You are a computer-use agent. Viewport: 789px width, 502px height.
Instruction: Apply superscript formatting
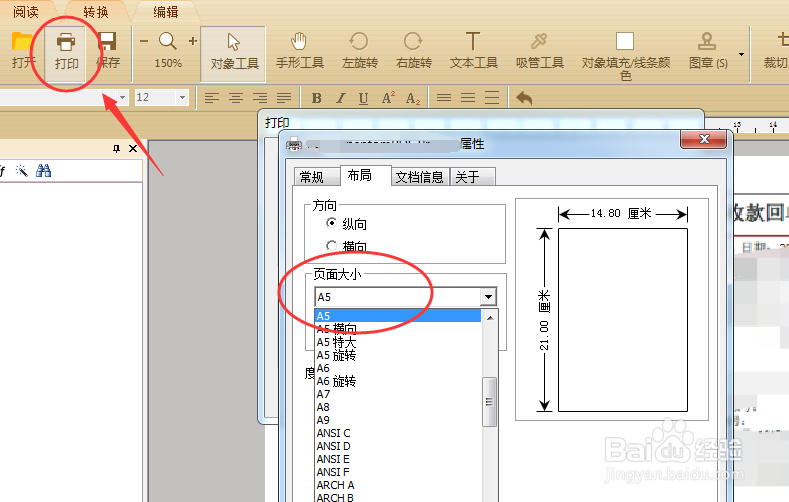click(x=388, y=98)
